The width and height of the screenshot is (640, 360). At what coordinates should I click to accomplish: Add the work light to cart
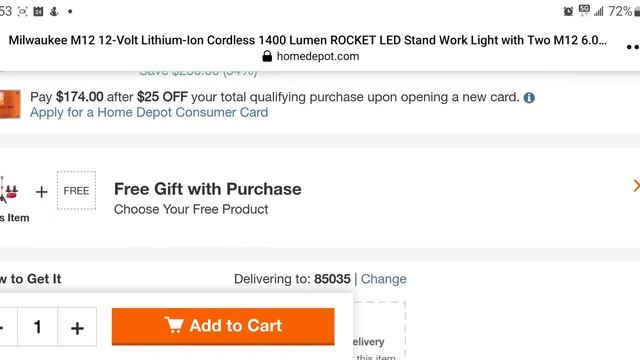point(223,327)
